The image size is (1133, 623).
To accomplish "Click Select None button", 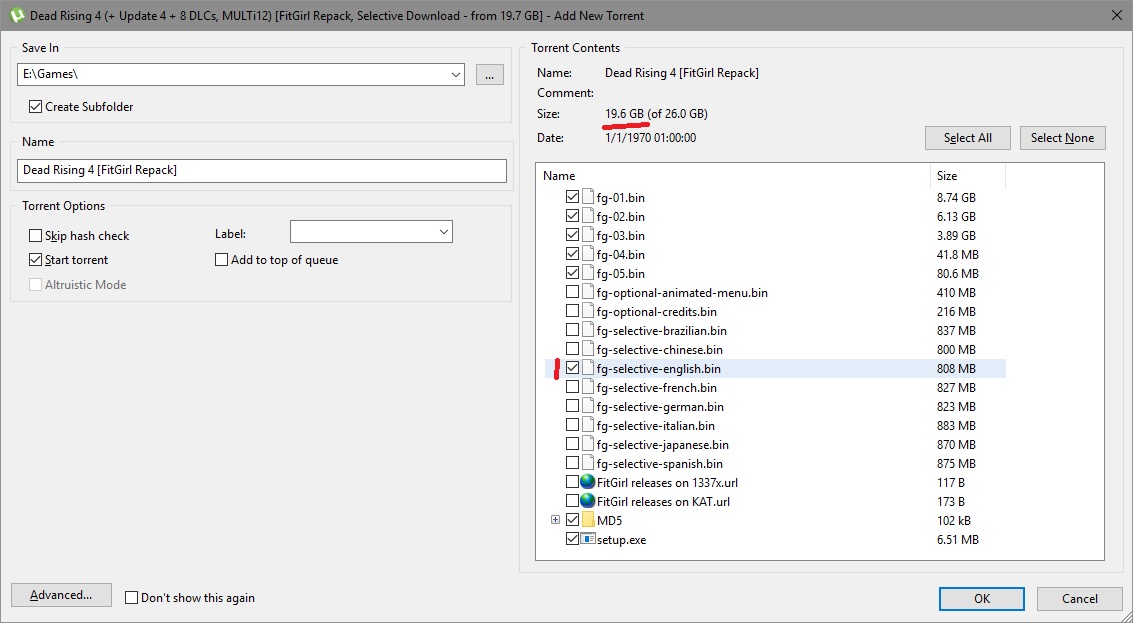I will (1062, 138).
